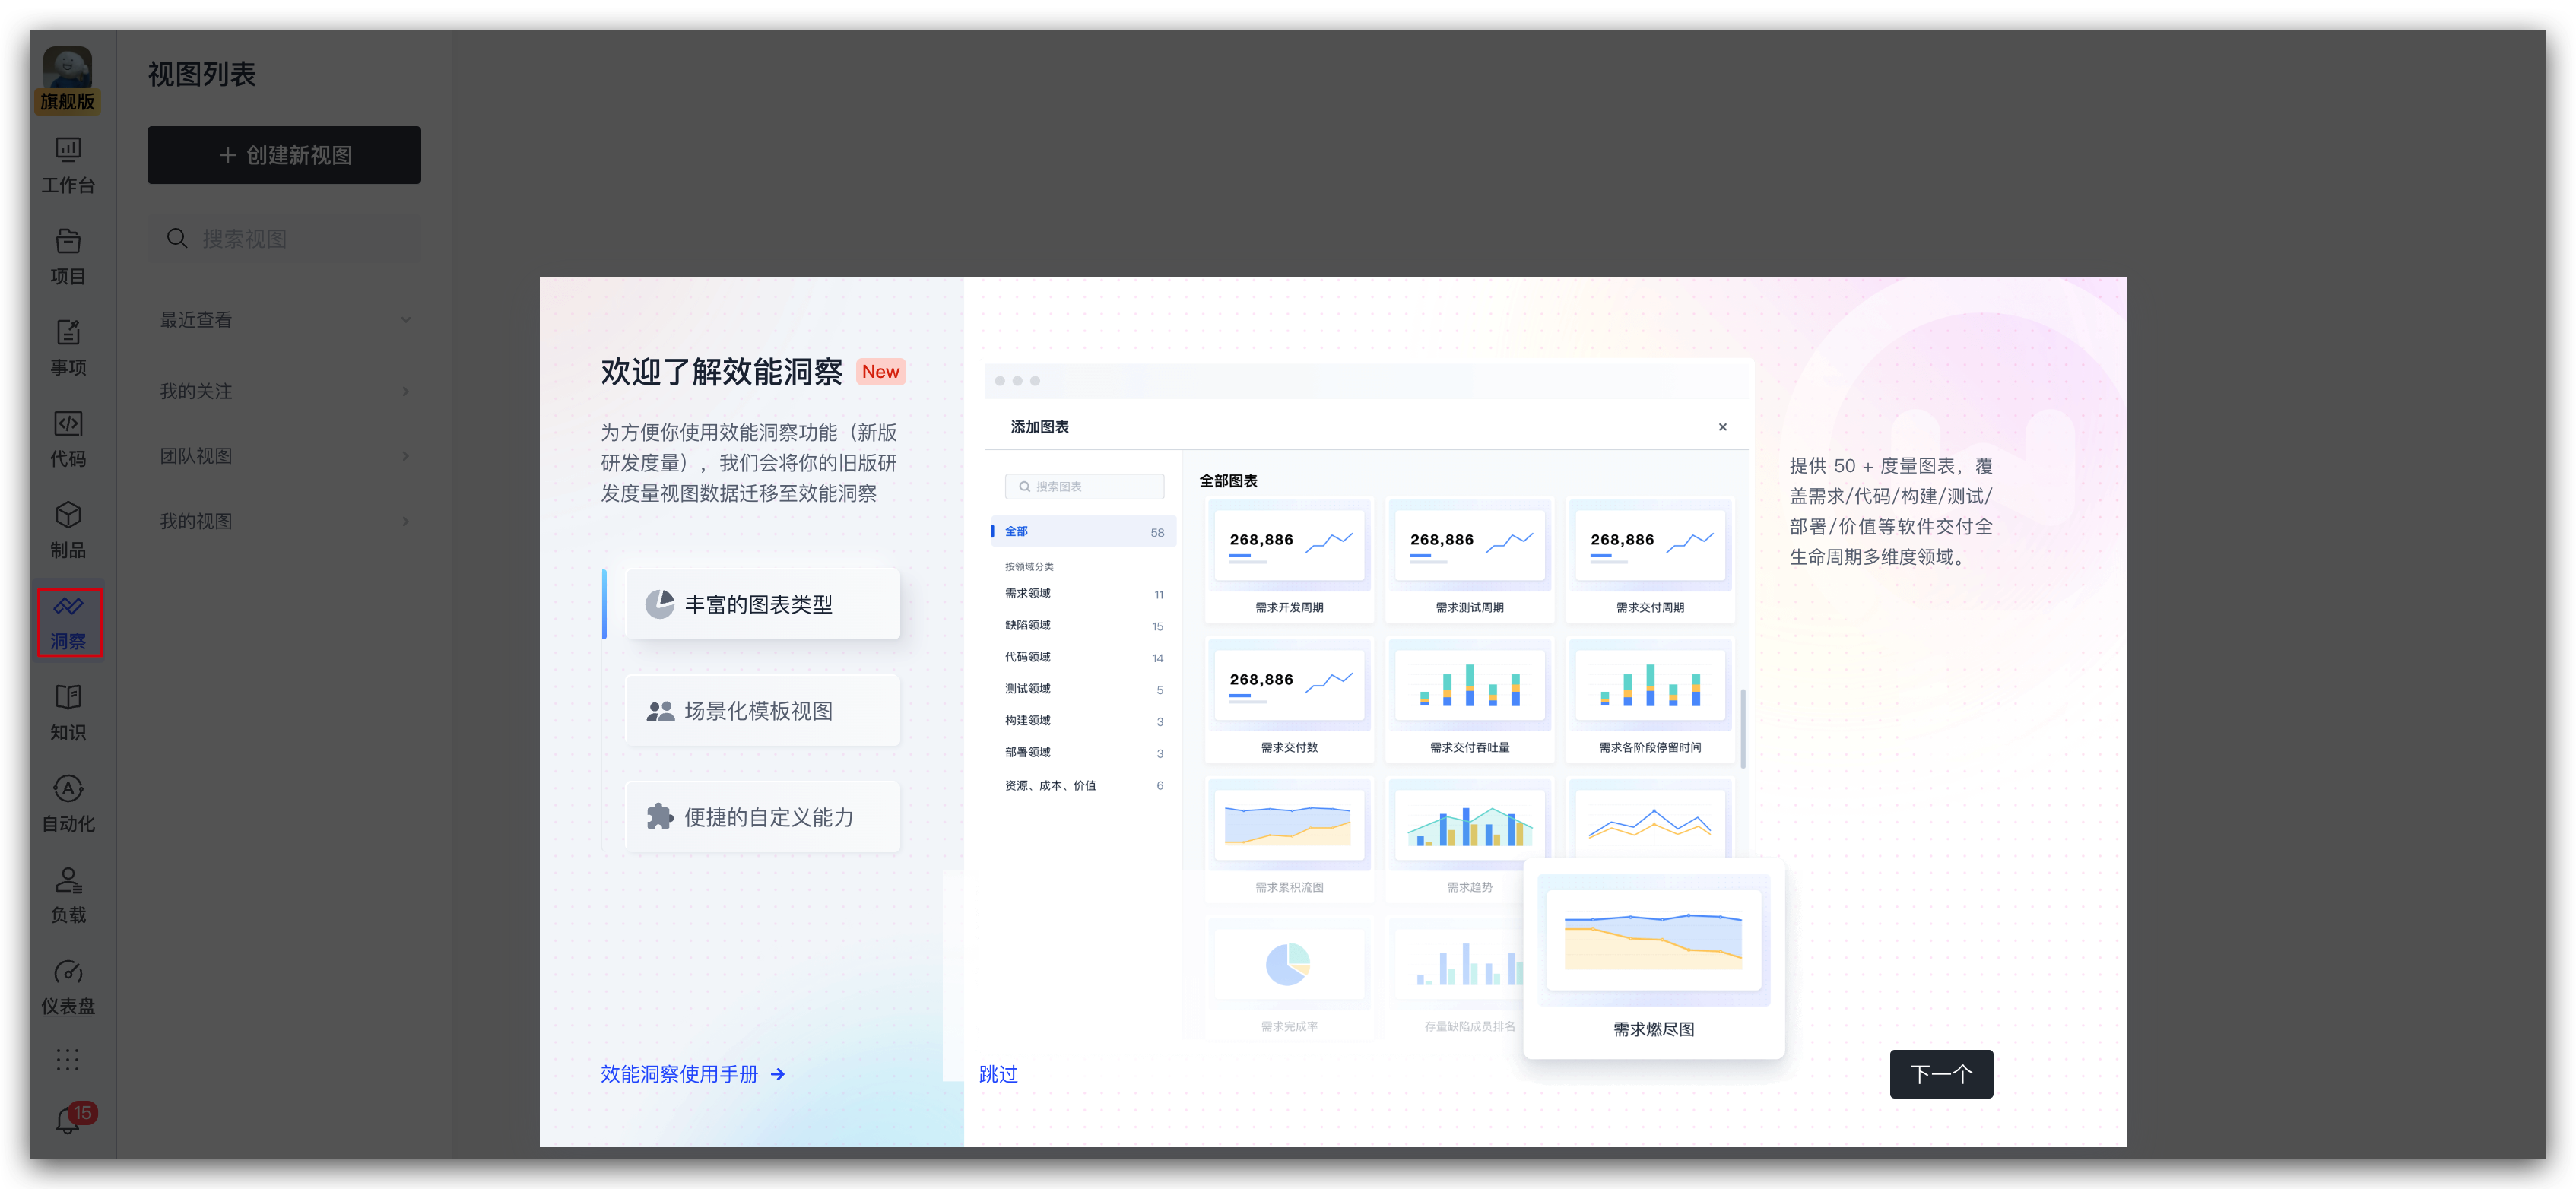Select 测试领域 category
Screen dimensions: 2576x1189
pos(1083,690)
